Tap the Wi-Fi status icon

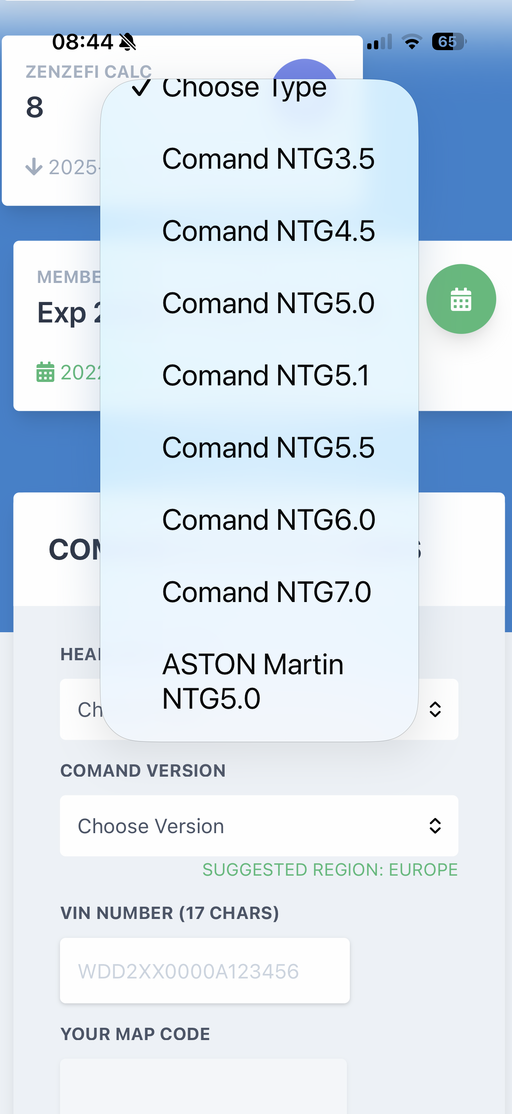(412, 42)
